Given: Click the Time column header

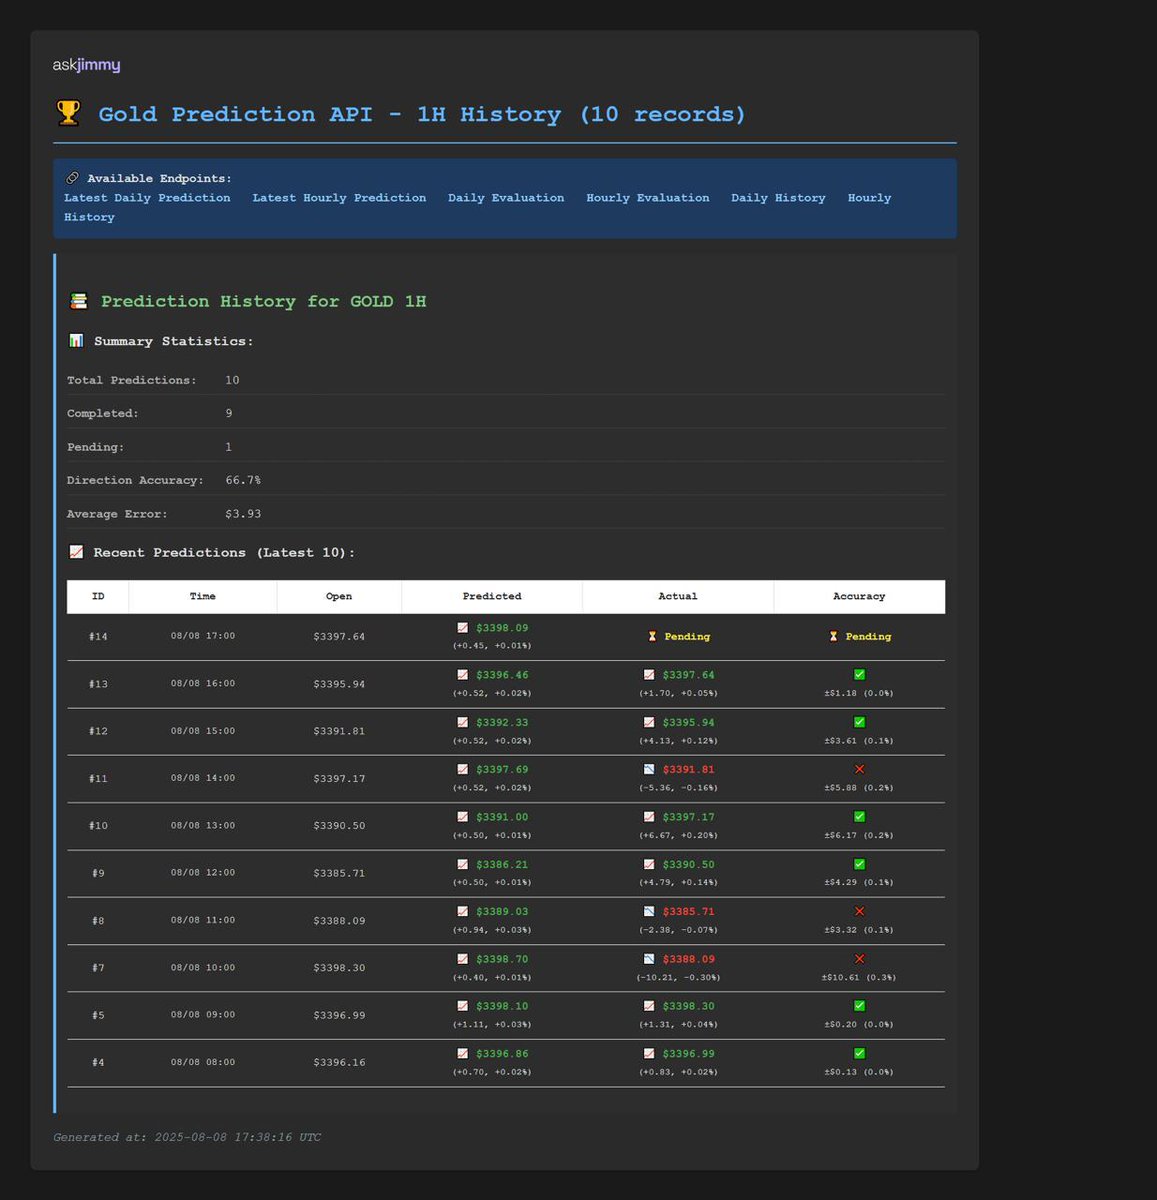Looking at the screenshot, I should 203,596.
